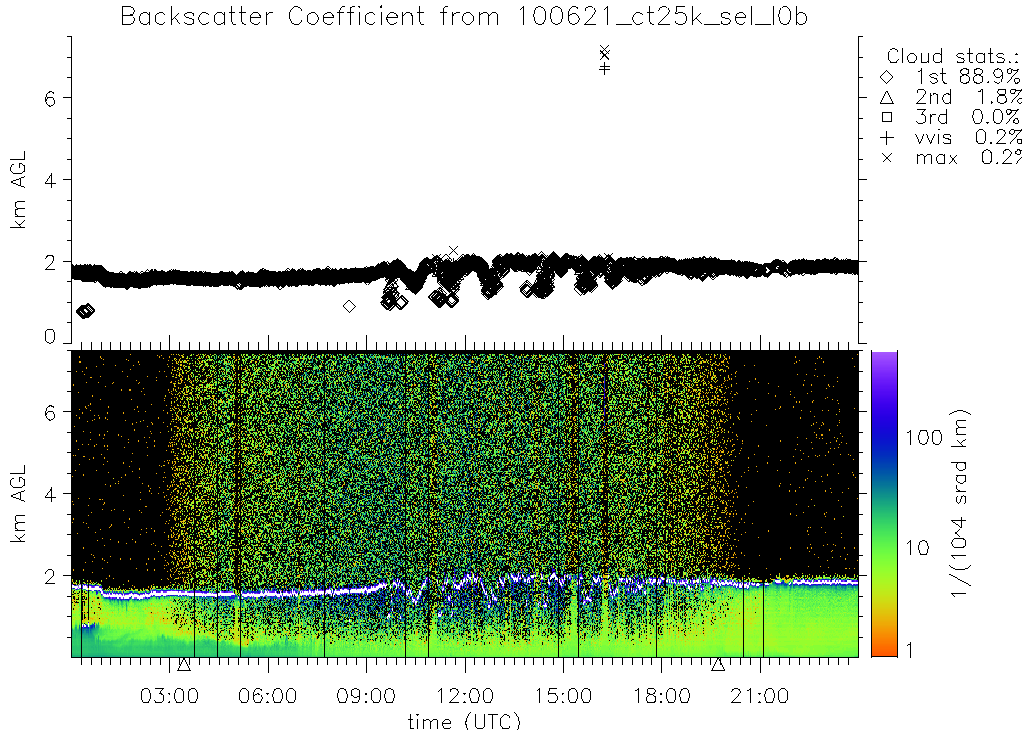Viewport: 1022px width, 730px height.
Task: Click the triangle symbol for 2nd cloud layer
Action: 887,97
